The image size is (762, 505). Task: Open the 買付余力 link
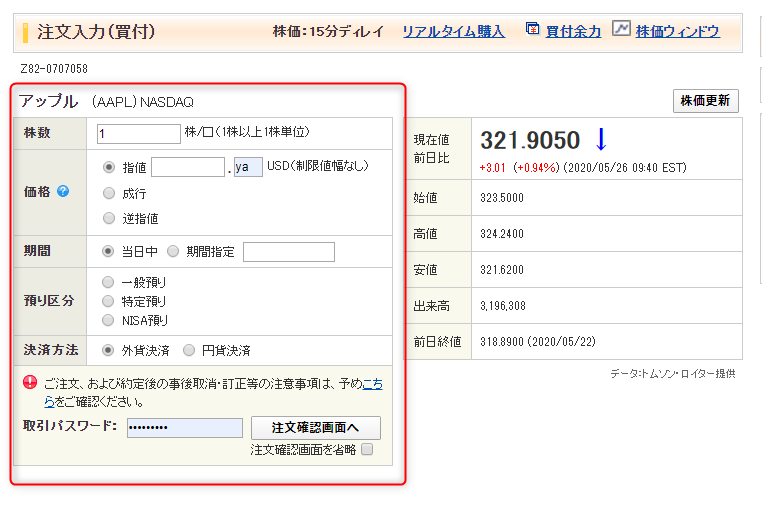(x=573, y=32)
